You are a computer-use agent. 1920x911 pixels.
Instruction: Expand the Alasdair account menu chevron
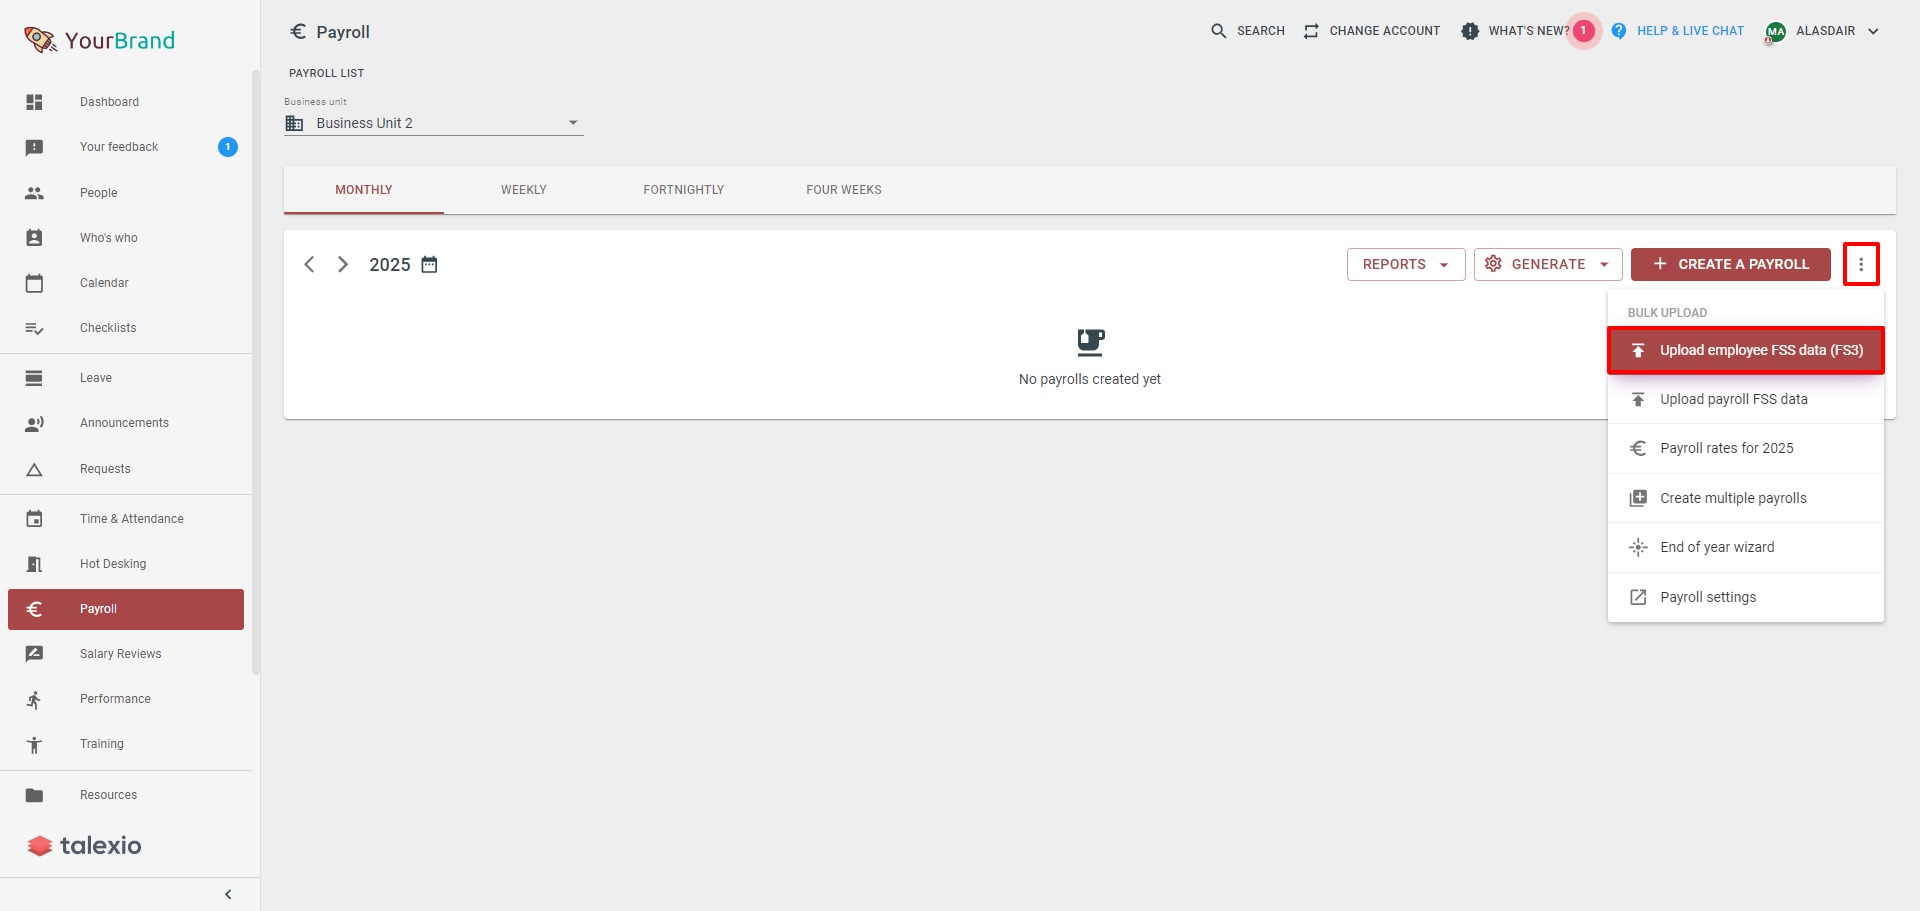point(1873,31)
